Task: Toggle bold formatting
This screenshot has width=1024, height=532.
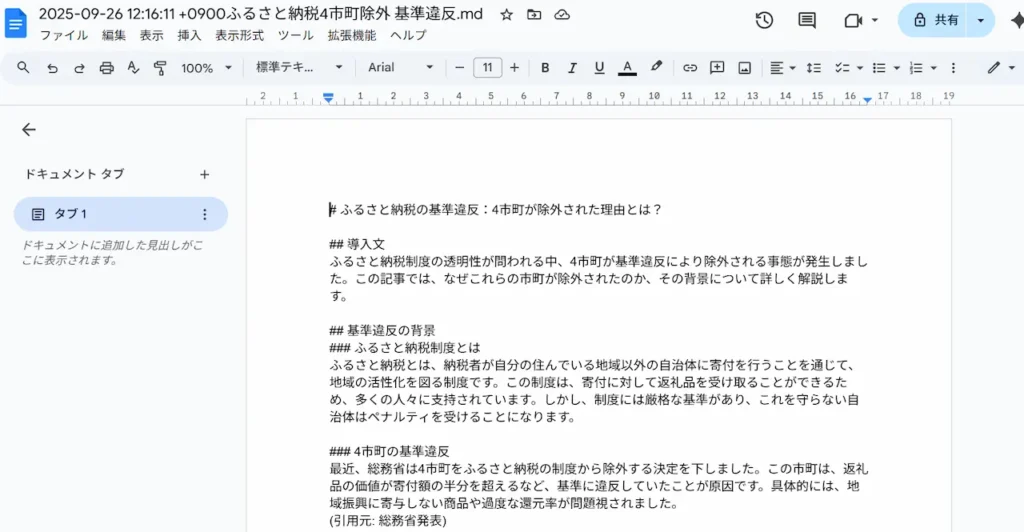Action: pos(545,68)
